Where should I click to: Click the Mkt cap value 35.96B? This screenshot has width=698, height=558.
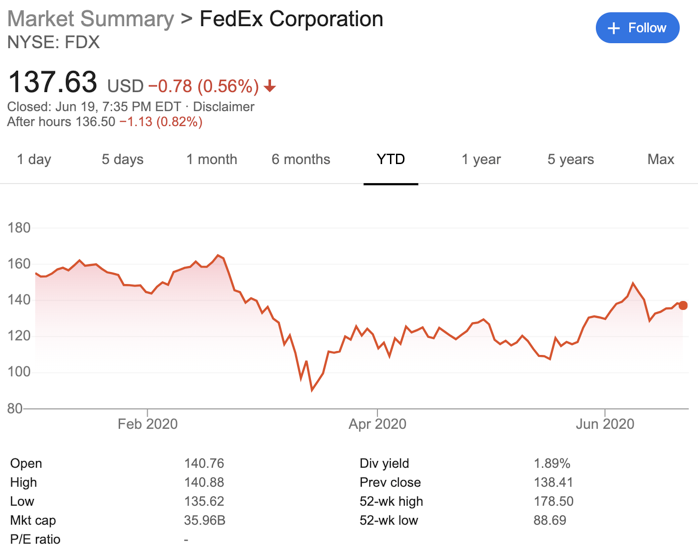click(x=205, y=520)
